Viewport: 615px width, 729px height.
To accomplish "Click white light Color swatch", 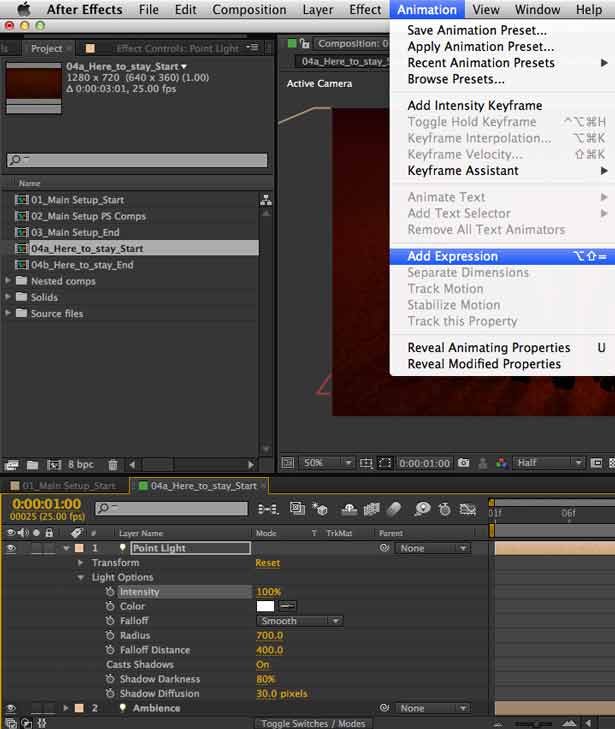I will (x=265, y=606).
